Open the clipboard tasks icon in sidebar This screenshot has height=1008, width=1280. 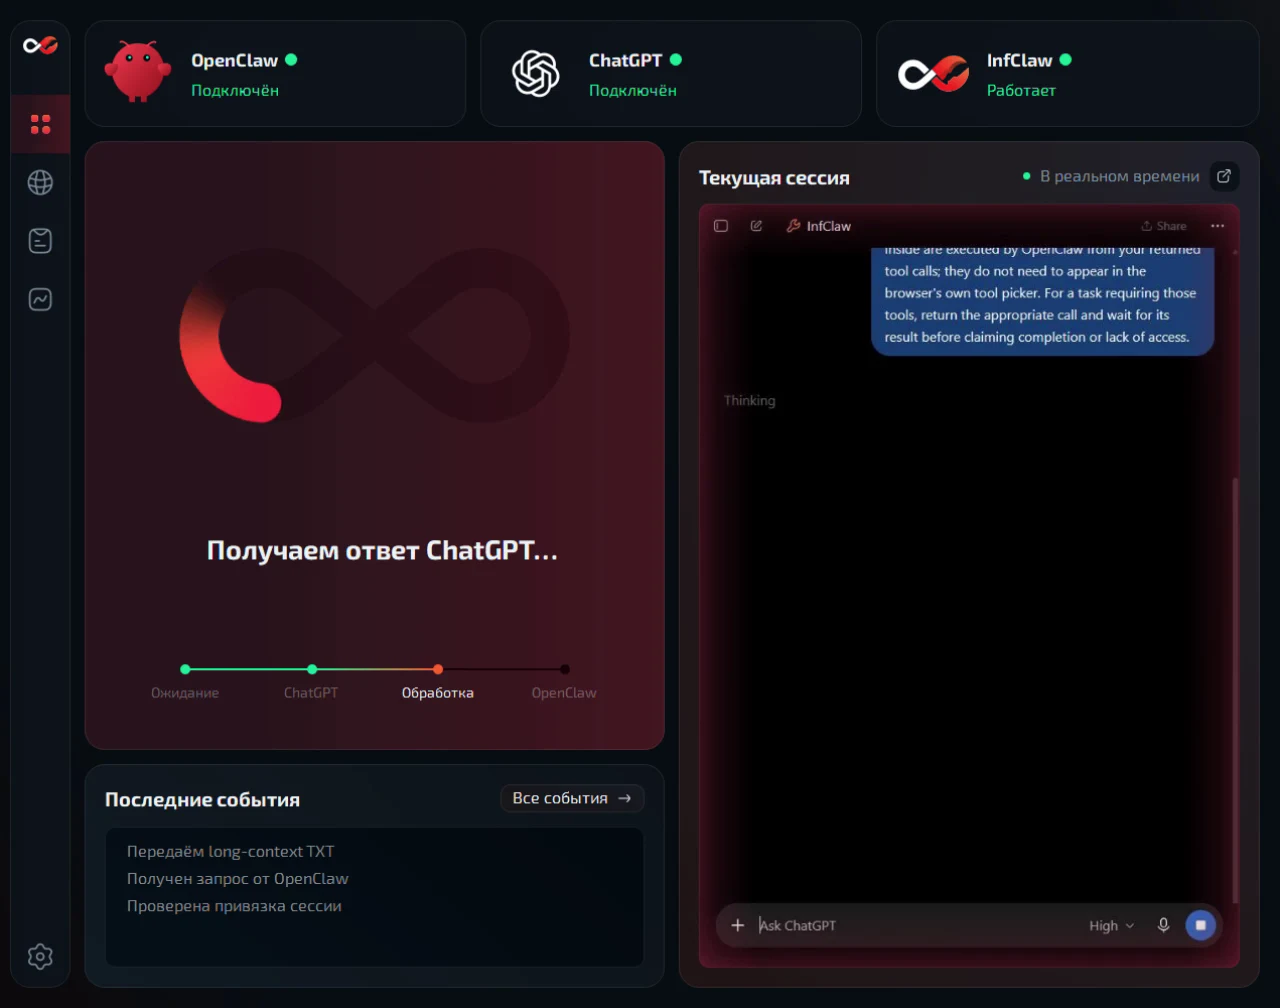40,240
